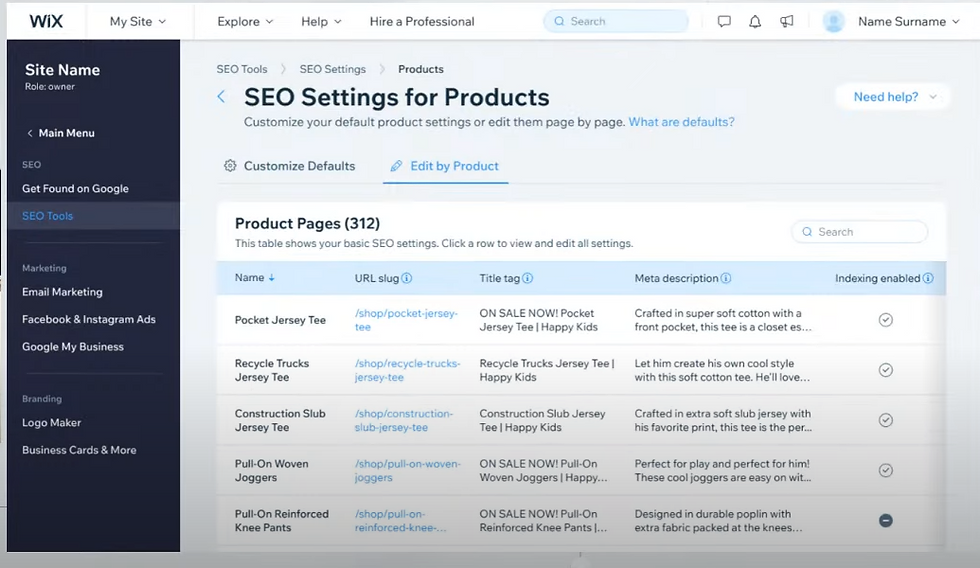Click the back arrow beside the page title
This screenshot has height=568, width=980.
point(221,96)
